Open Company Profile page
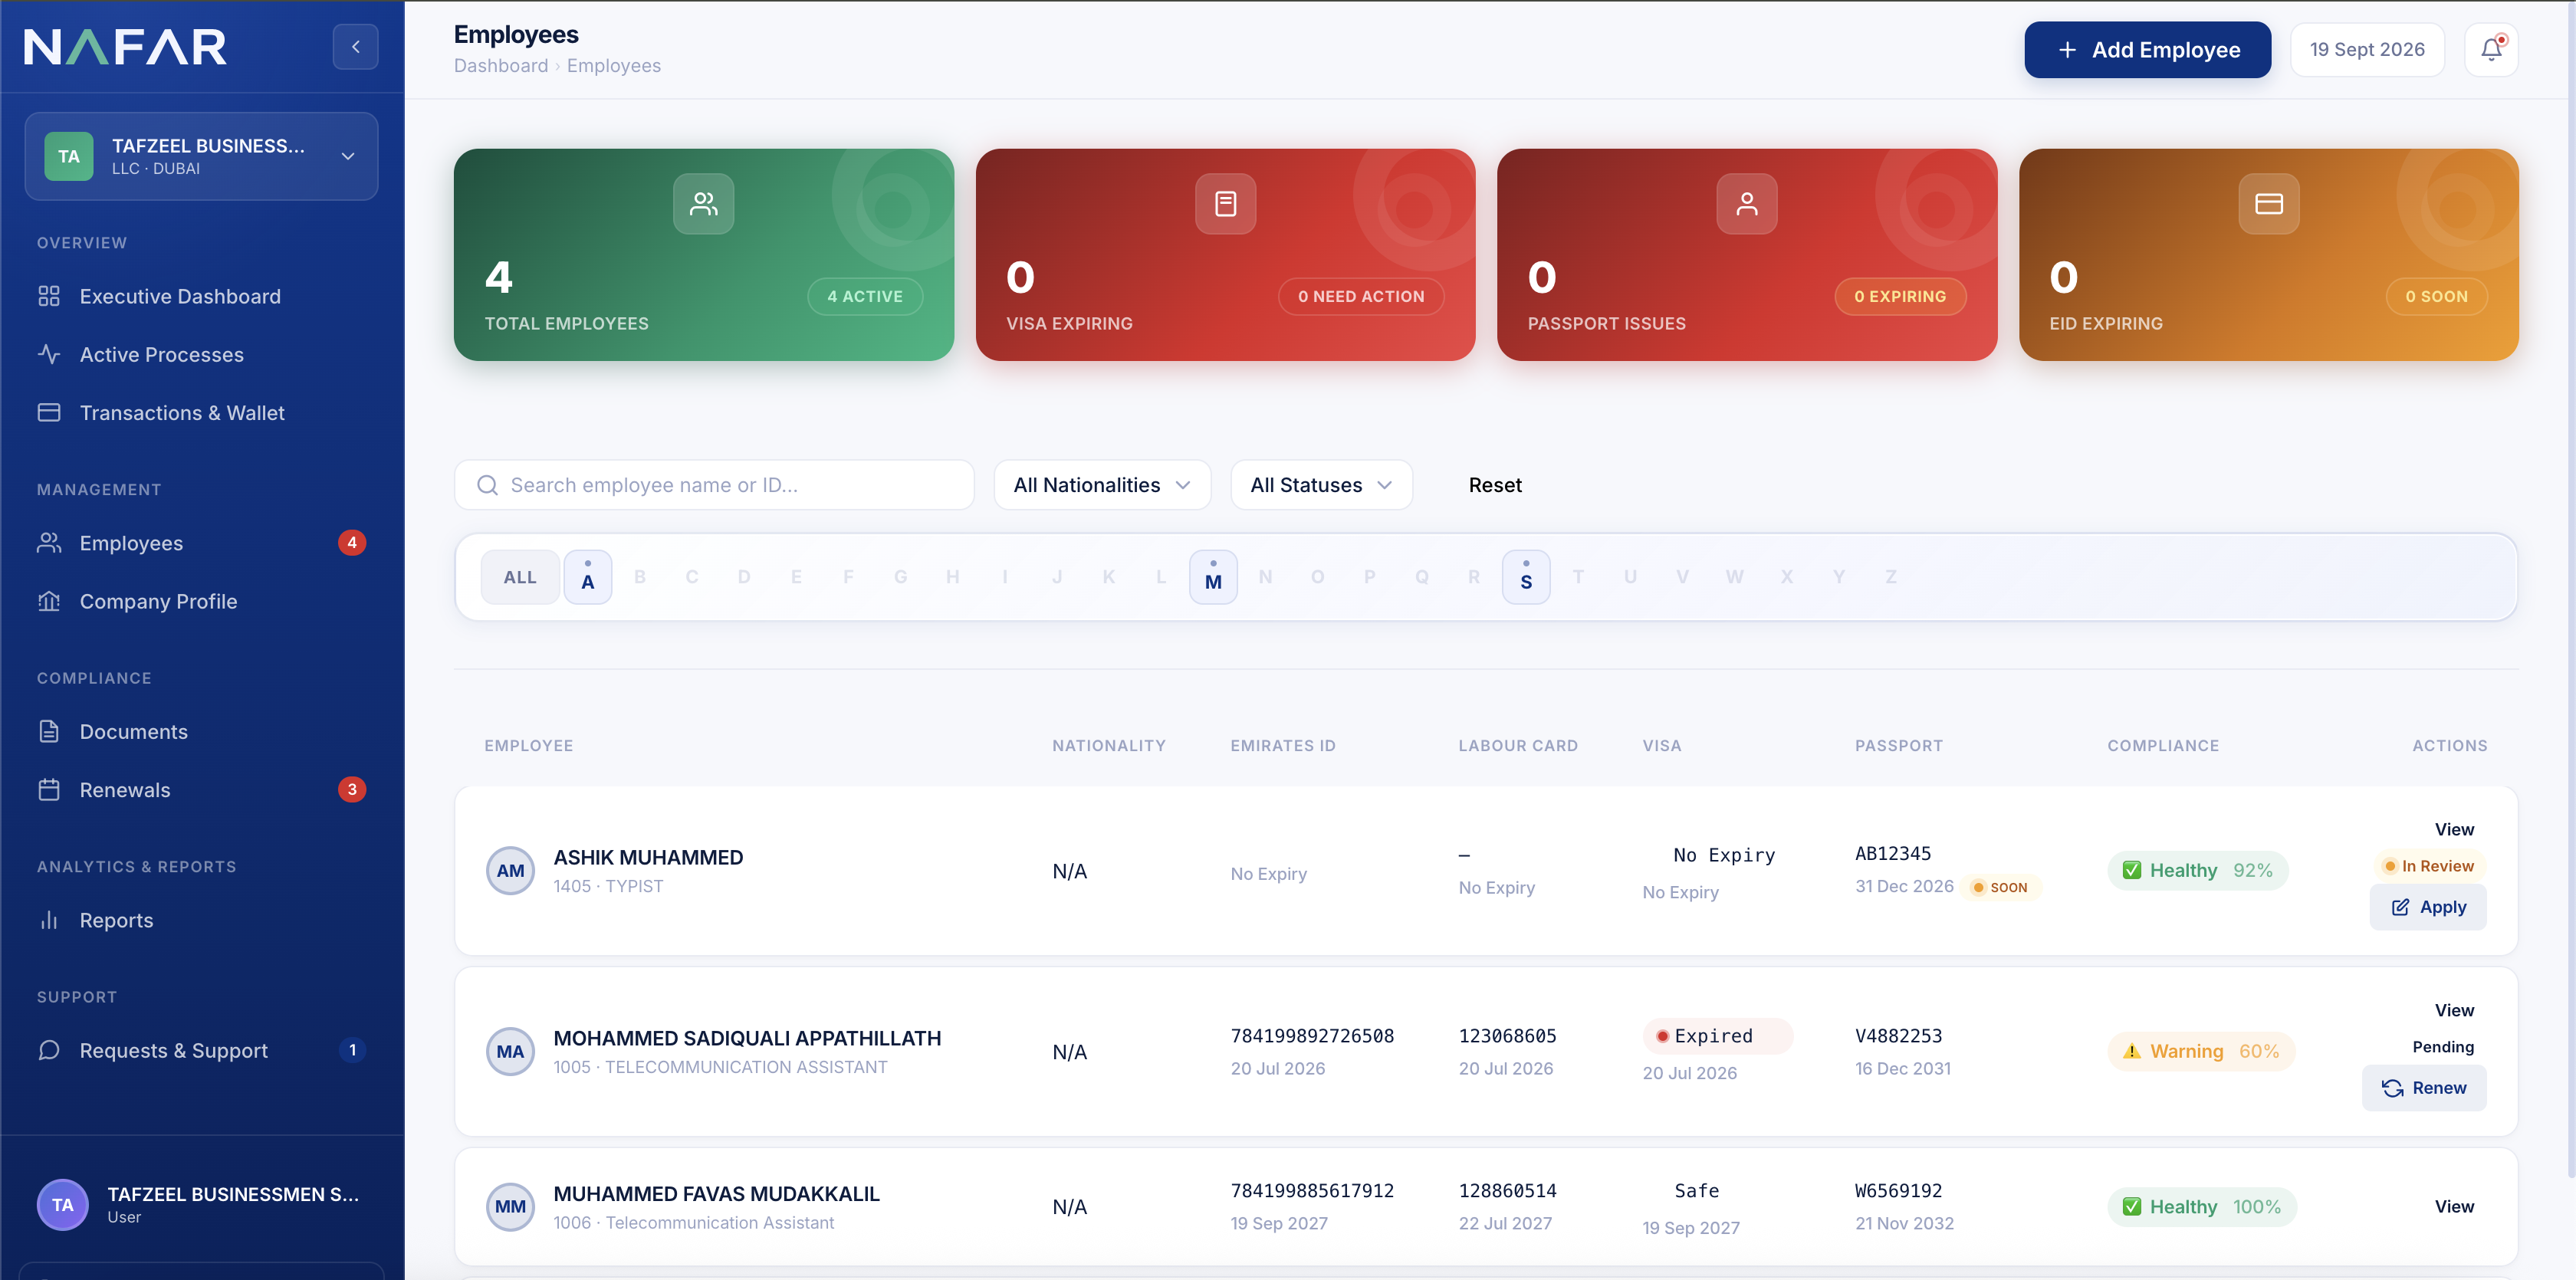 click(158, 601)
